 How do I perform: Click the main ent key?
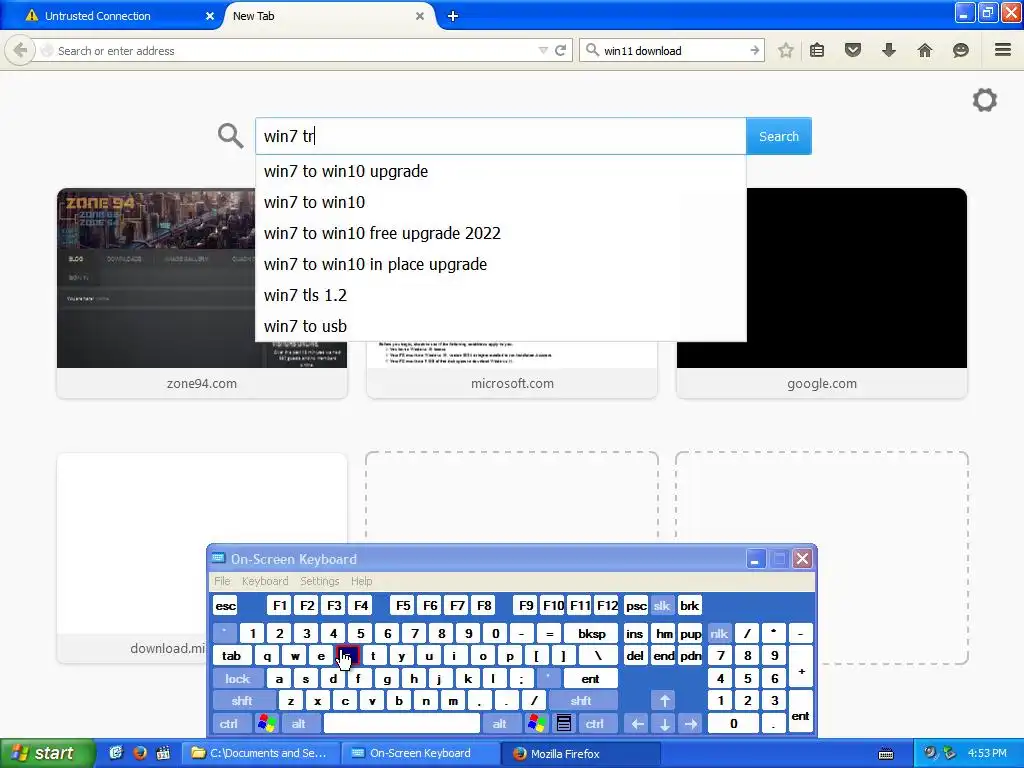coord(590,679)
